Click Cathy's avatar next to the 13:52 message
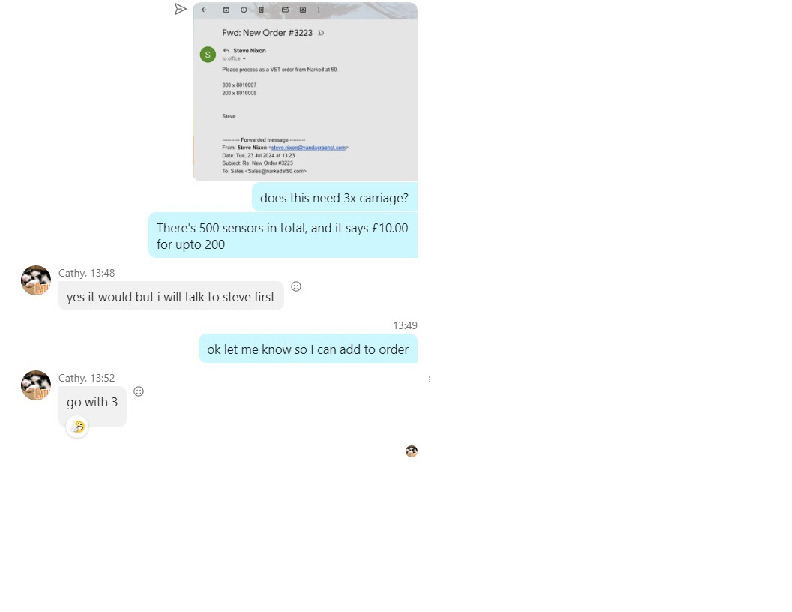This screenshot has width=792, height=612. click(36, 385)
